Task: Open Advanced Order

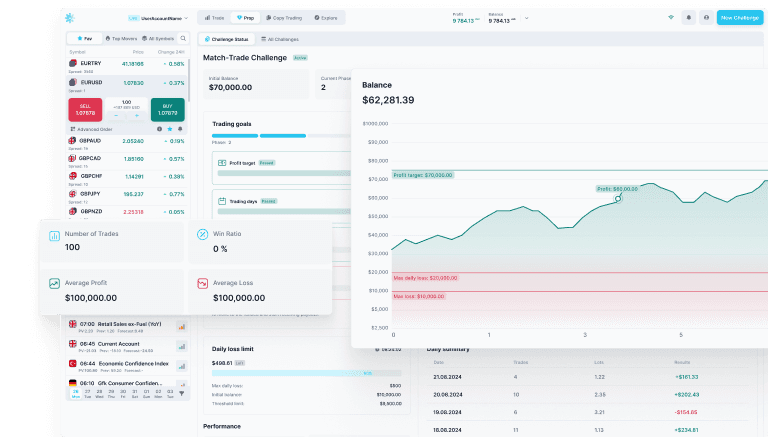Action: click(92, 129)
